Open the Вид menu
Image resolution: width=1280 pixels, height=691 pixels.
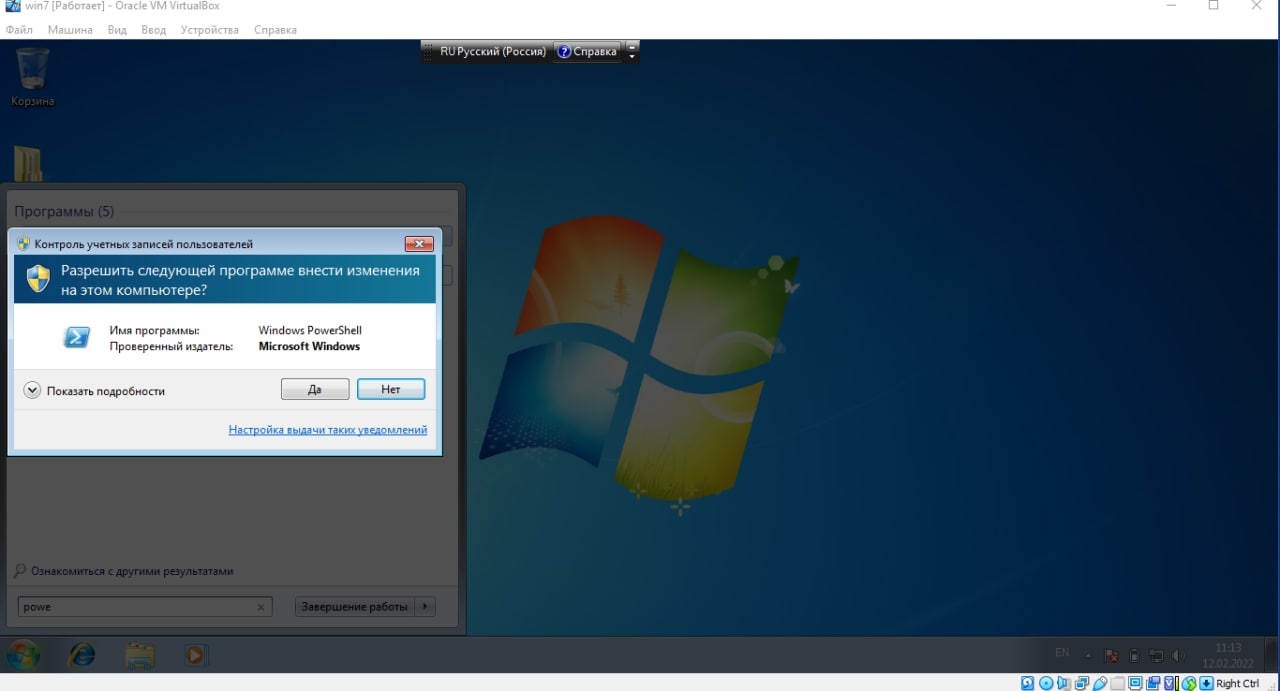click(x=117, y=30)
